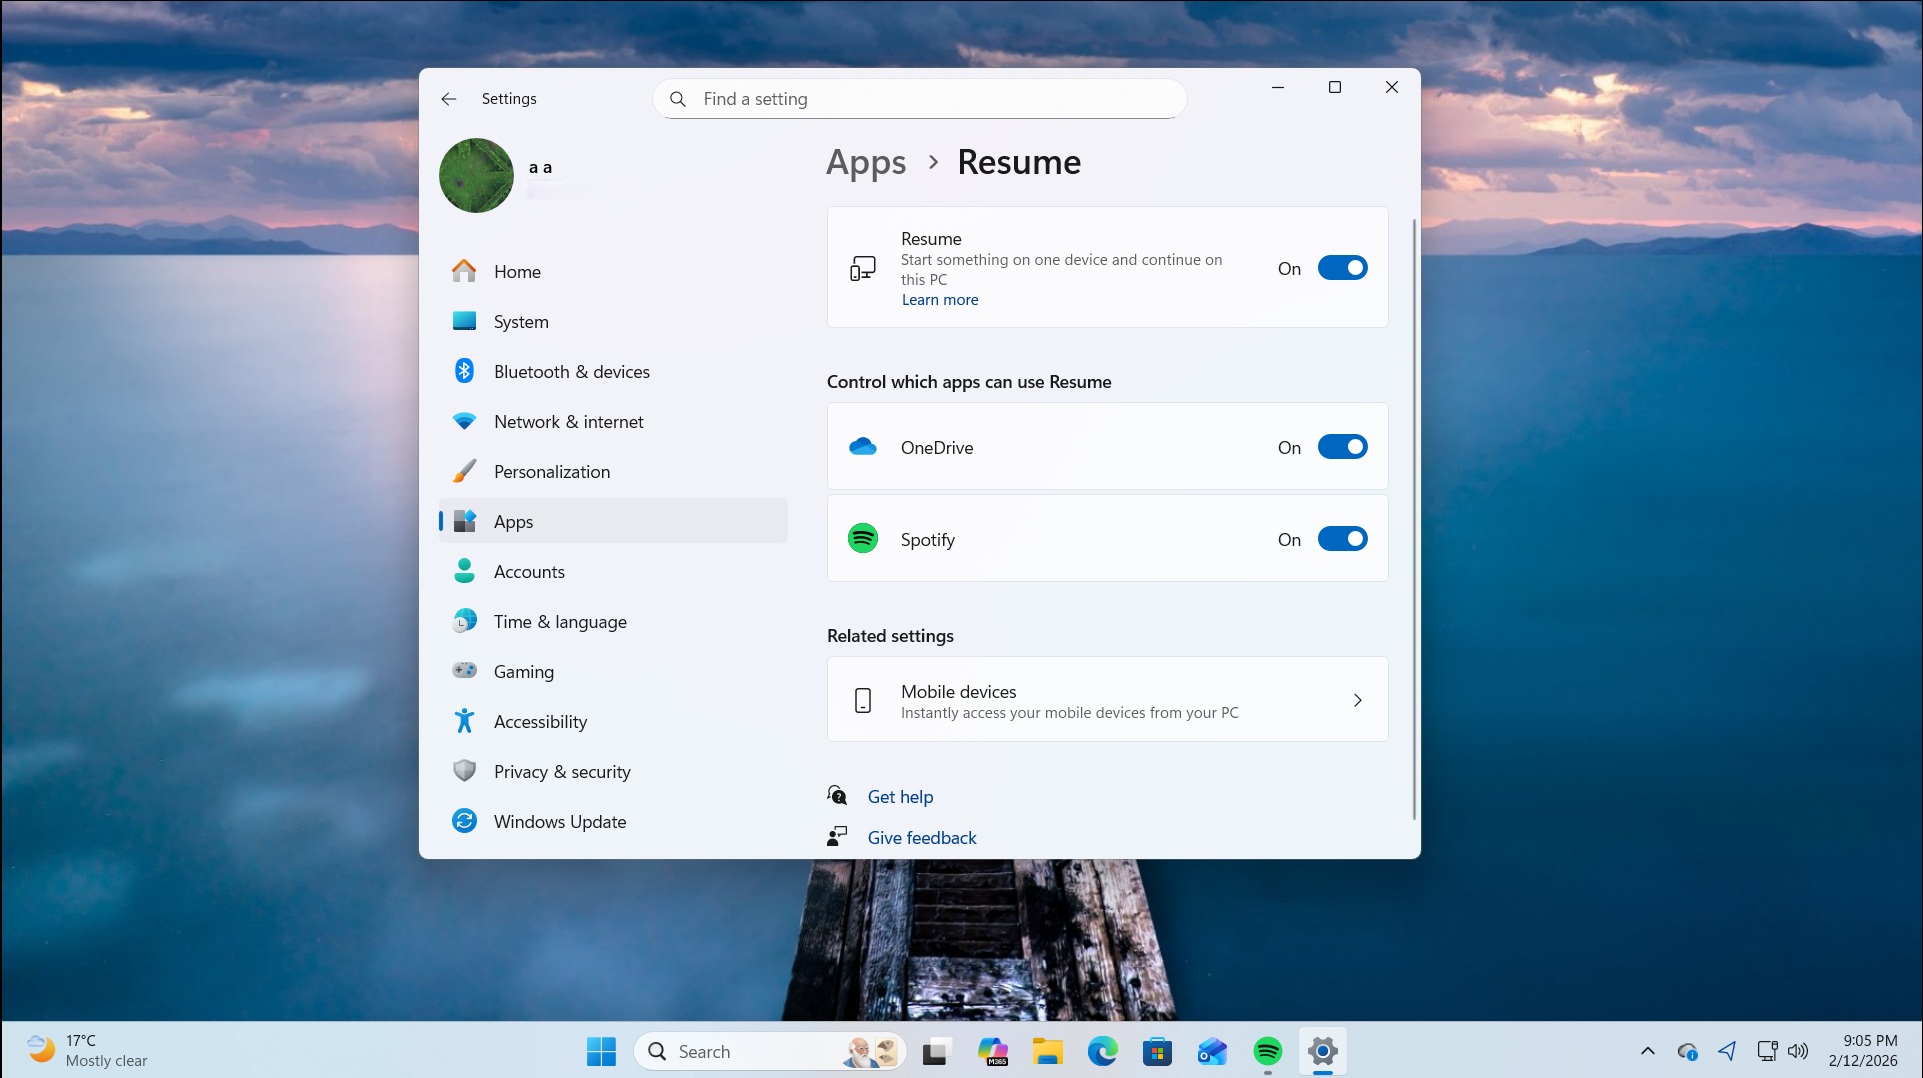Screen dimensions: 1923x1078
Task: Open Spotify from the taskbar
Action: point(1266,1051)
